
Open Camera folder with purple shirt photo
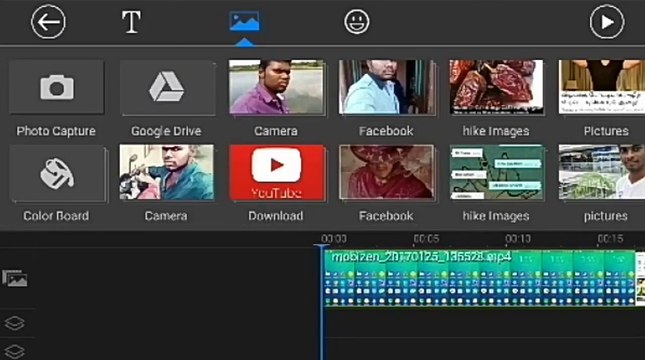click(276, 87)
